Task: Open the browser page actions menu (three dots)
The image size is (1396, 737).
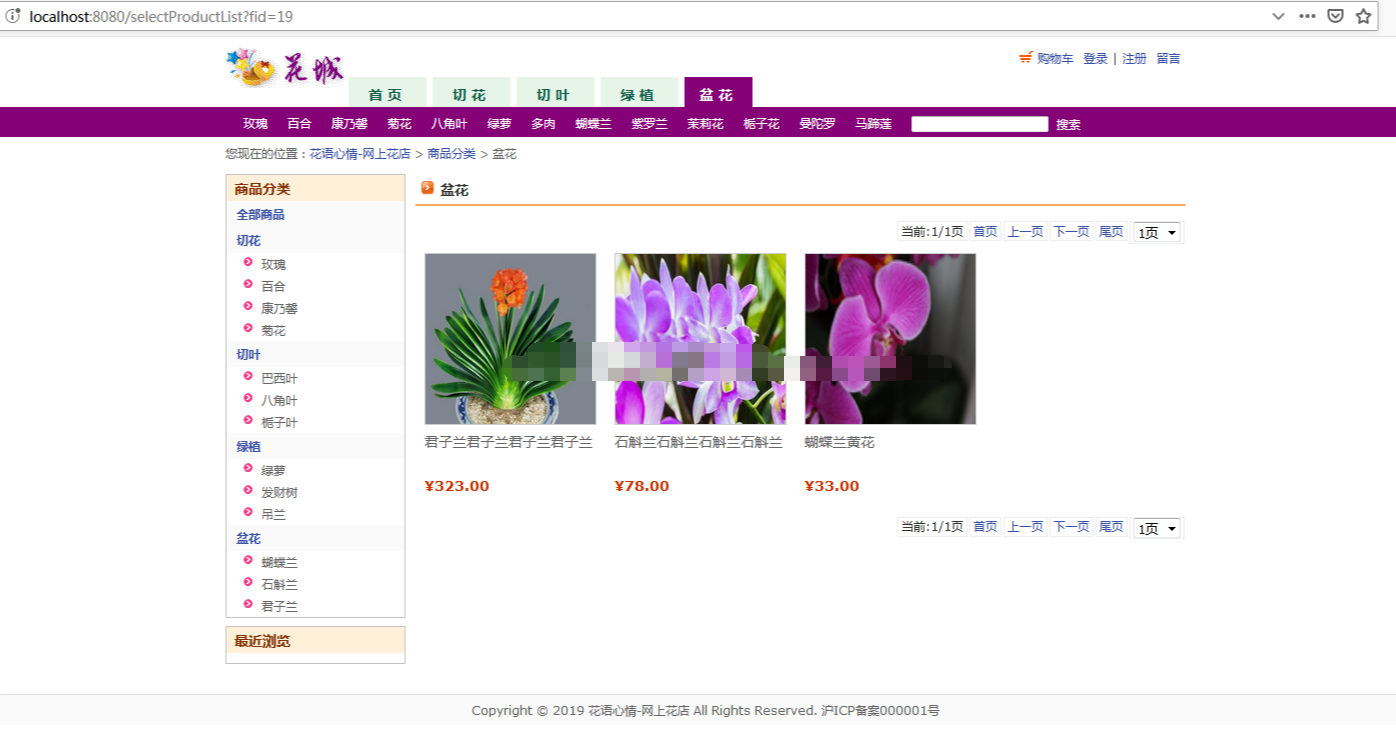Action: tap(1307, 16)
